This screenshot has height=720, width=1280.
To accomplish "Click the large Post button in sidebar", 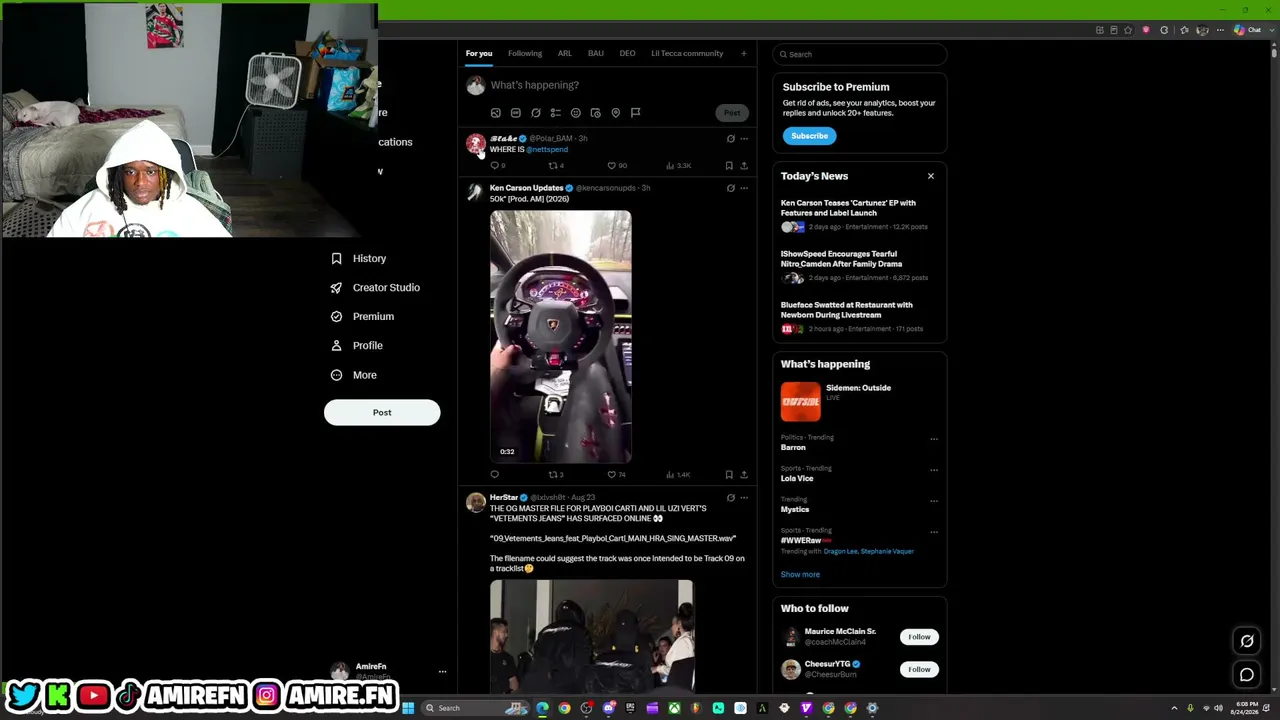I will tap(382, 413).
